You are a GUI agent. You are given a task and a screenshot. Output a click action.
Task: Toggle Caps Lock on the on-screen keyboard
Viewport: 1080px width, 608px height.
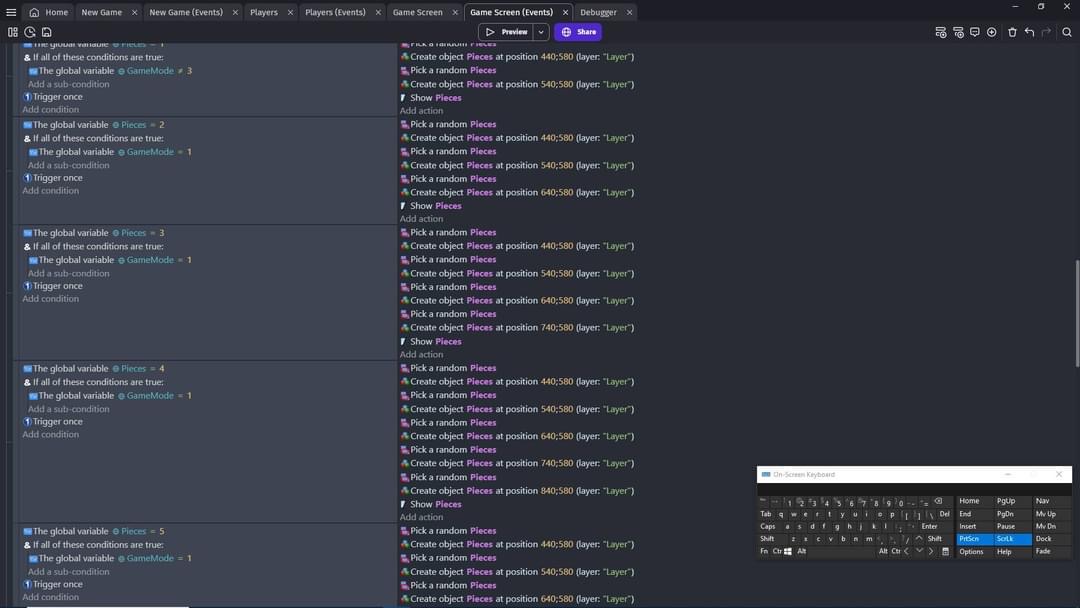pos(768,526)
